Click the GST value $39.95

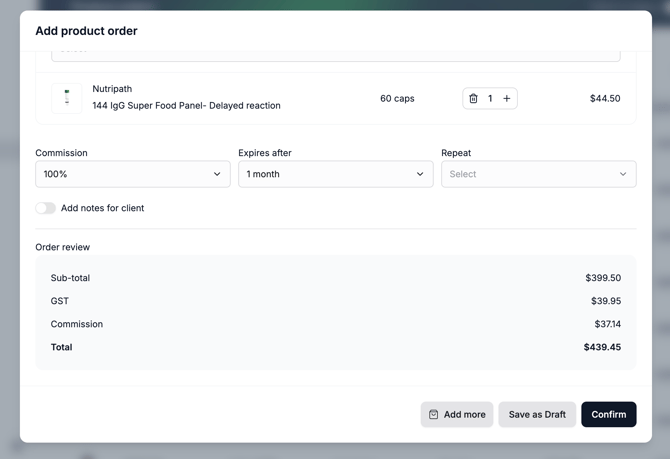[606, 301]
